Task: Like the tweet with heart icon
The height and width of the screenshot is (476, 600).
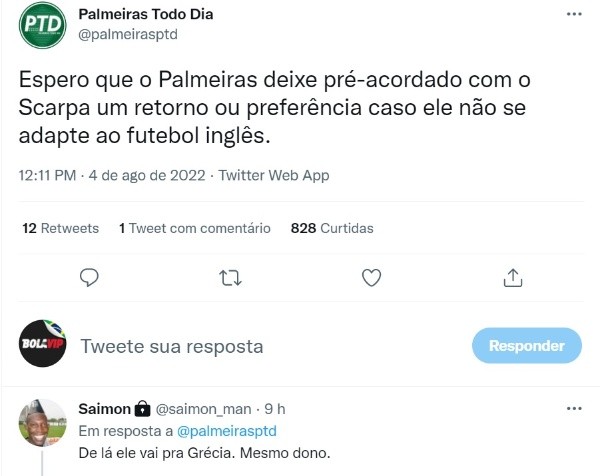Action: [x=370, y=277]
